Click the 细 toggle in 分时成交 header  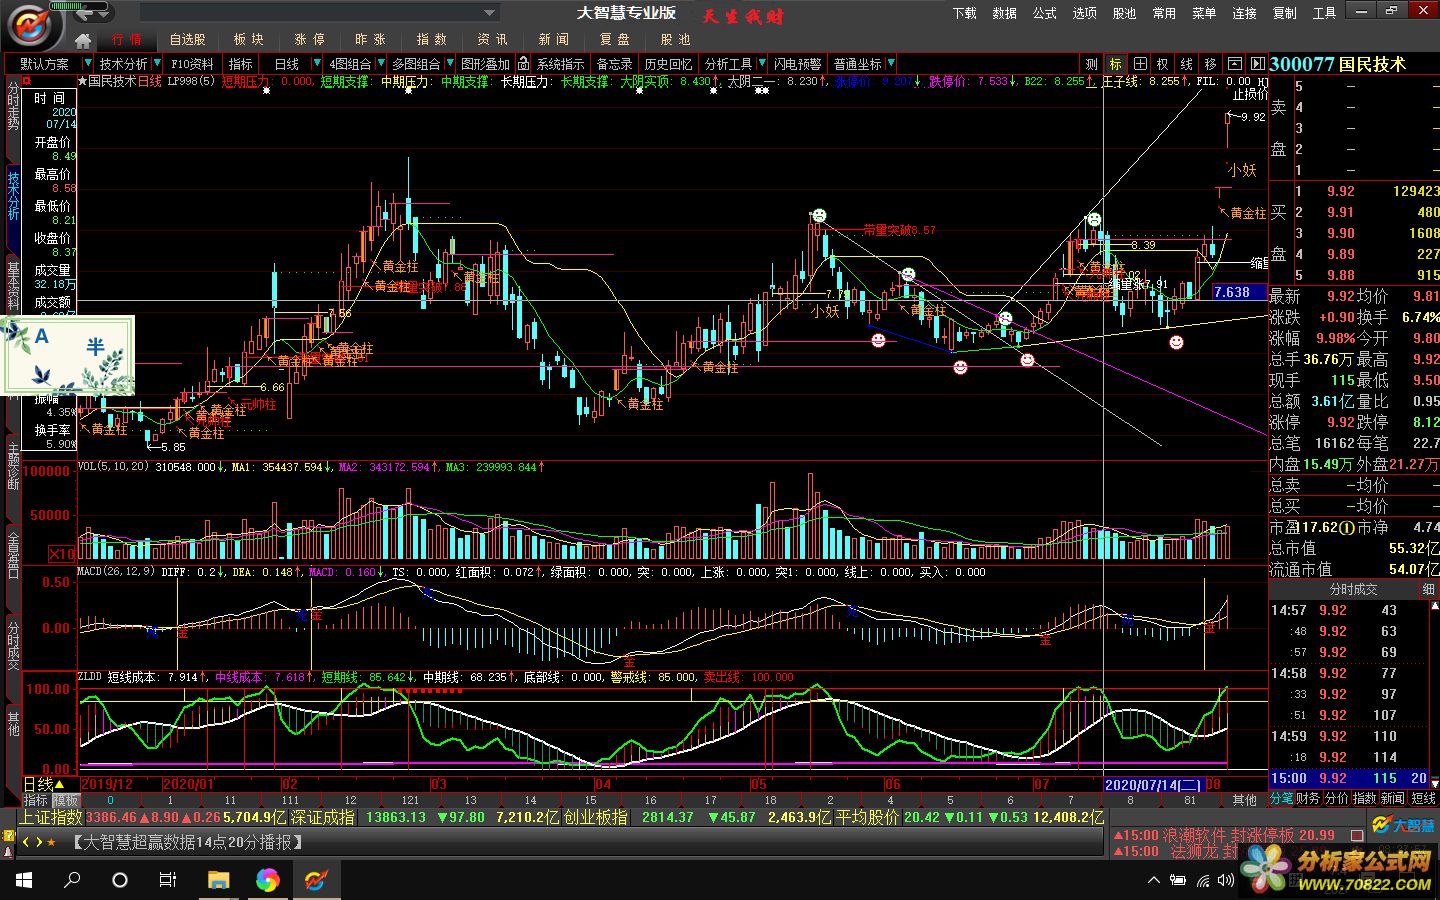pyautogui.click(x=1428, y=590)
